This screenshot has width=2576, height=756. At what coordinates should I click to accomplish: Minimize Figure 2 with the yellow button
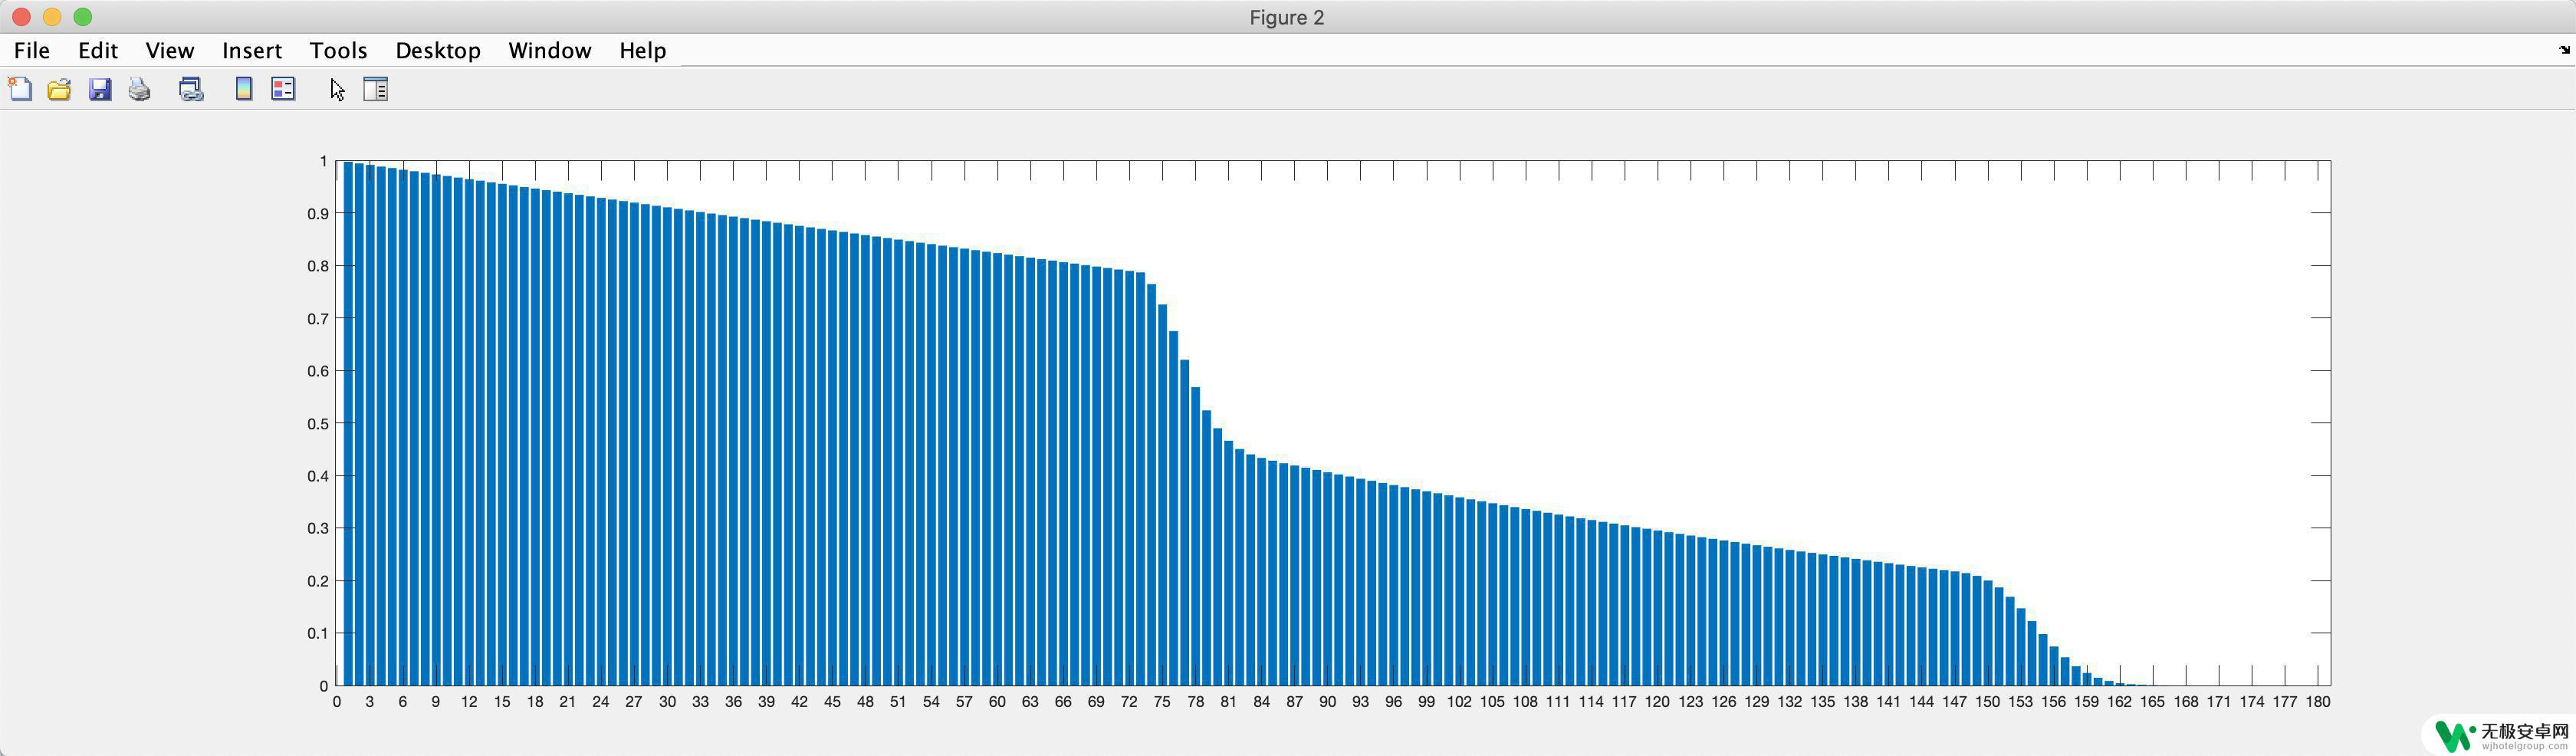click(x=52, y=17)
